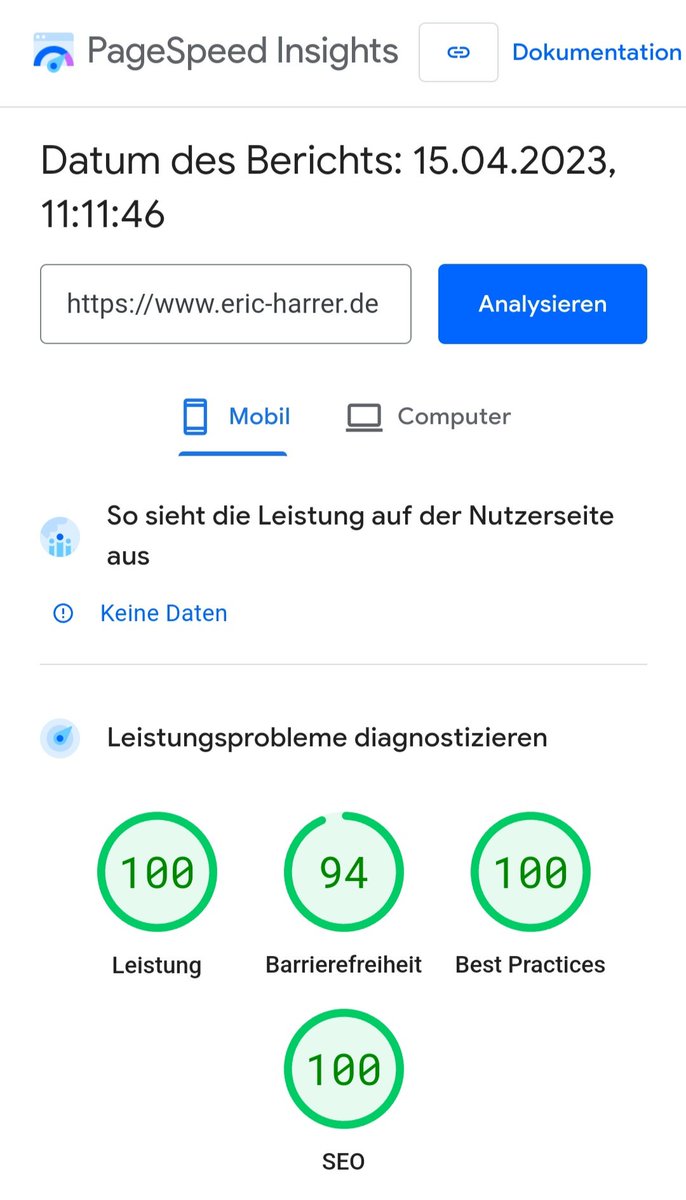The height and width of the screenshot is (1200, 686).
Task: Open the Dokumentation link
Action: [x=597, y=52]
